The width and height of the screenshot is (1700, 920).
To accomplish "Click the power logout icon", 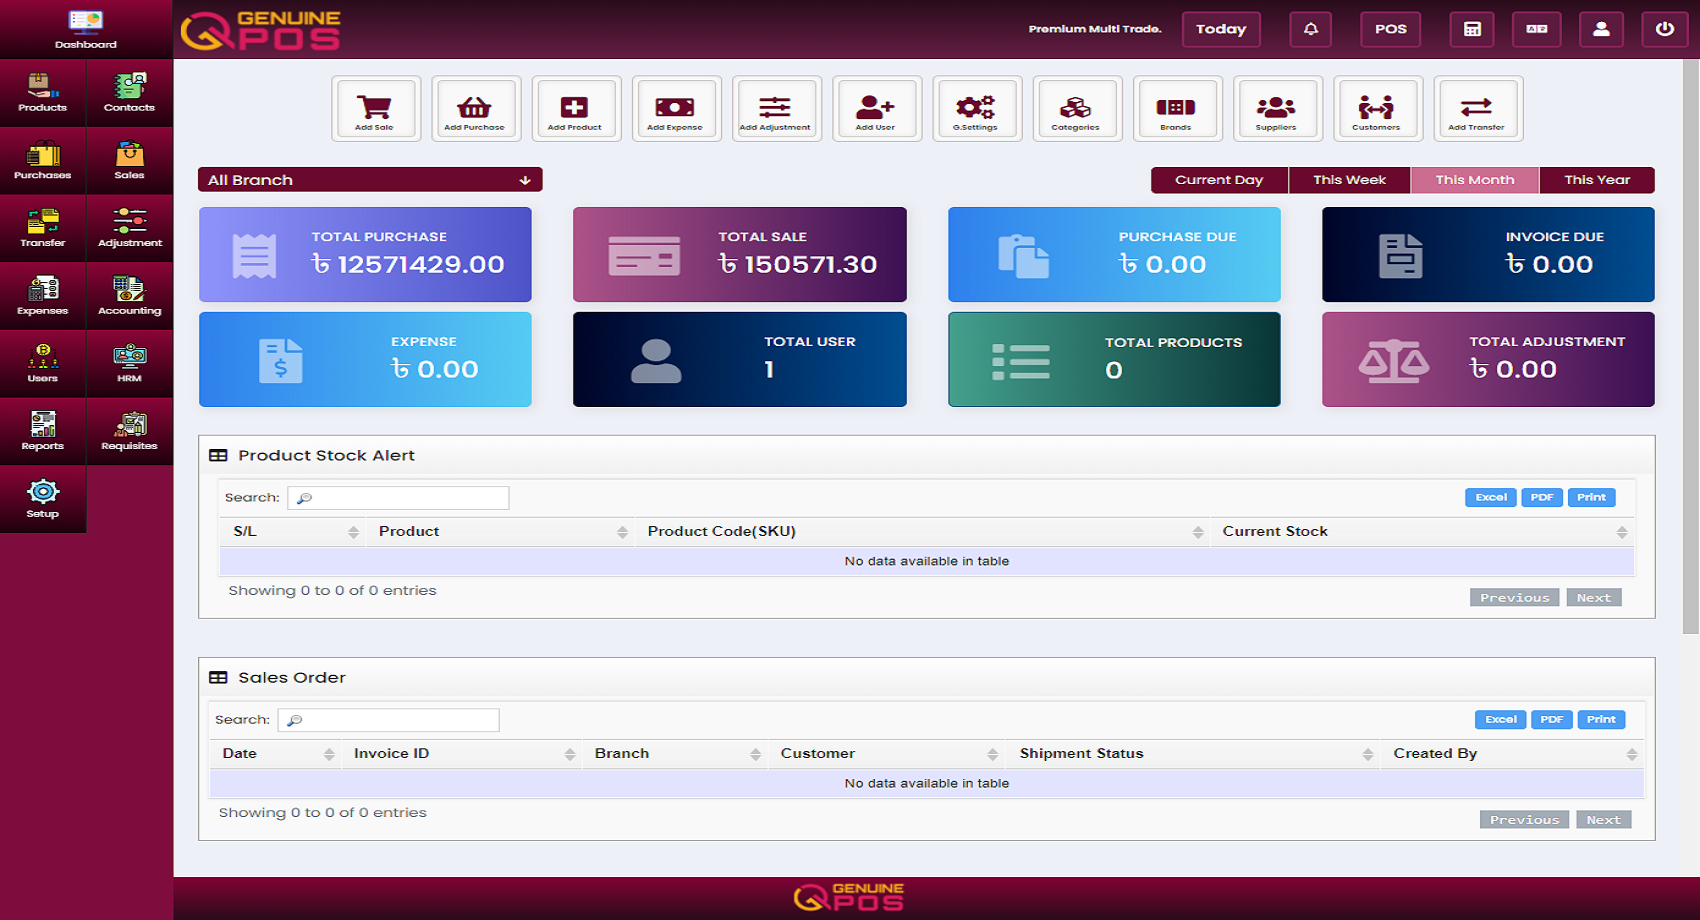I will coord(1665,29).
